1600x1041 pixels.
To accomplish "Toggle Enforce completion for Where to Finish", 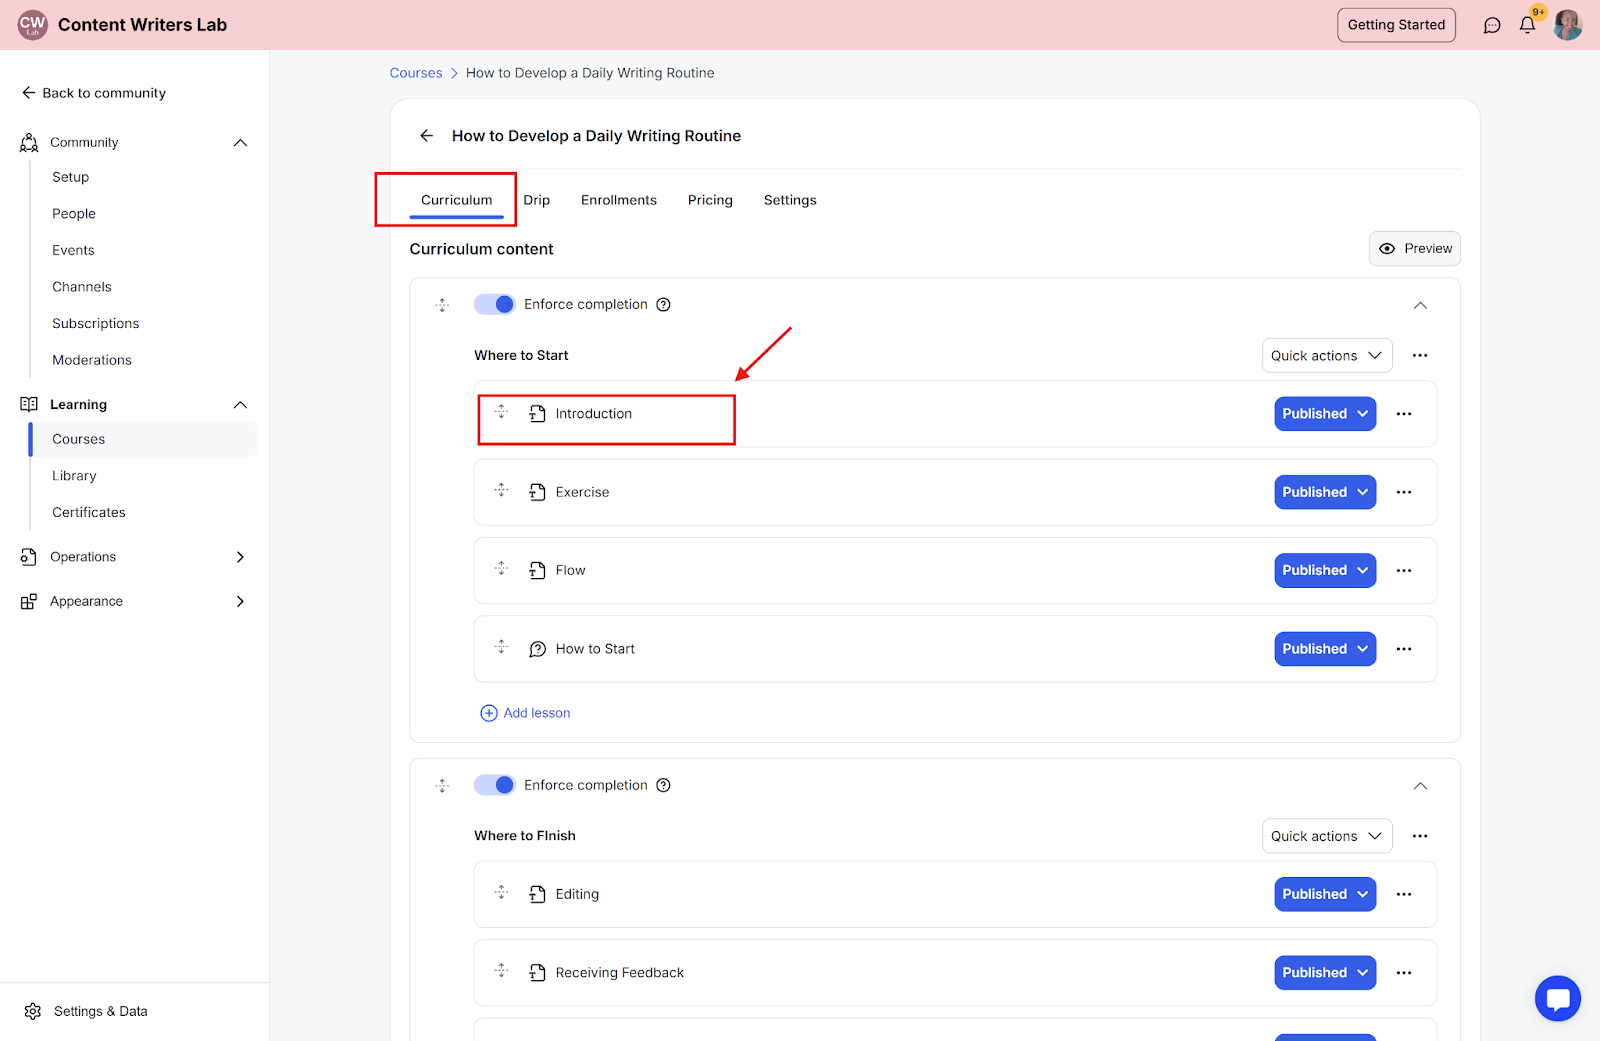I will pos(494,785).
